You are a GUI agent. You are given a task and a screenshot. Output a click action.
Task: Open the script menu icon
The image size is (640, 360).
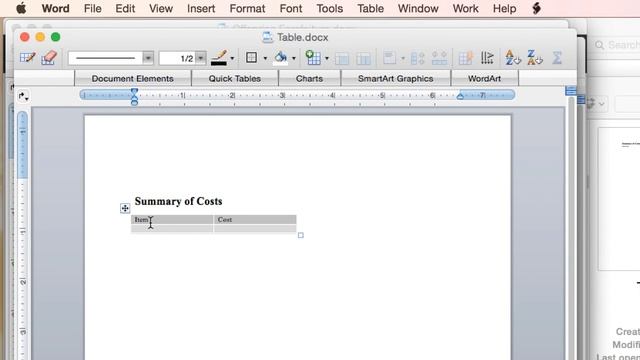click(x=536, y=8)
